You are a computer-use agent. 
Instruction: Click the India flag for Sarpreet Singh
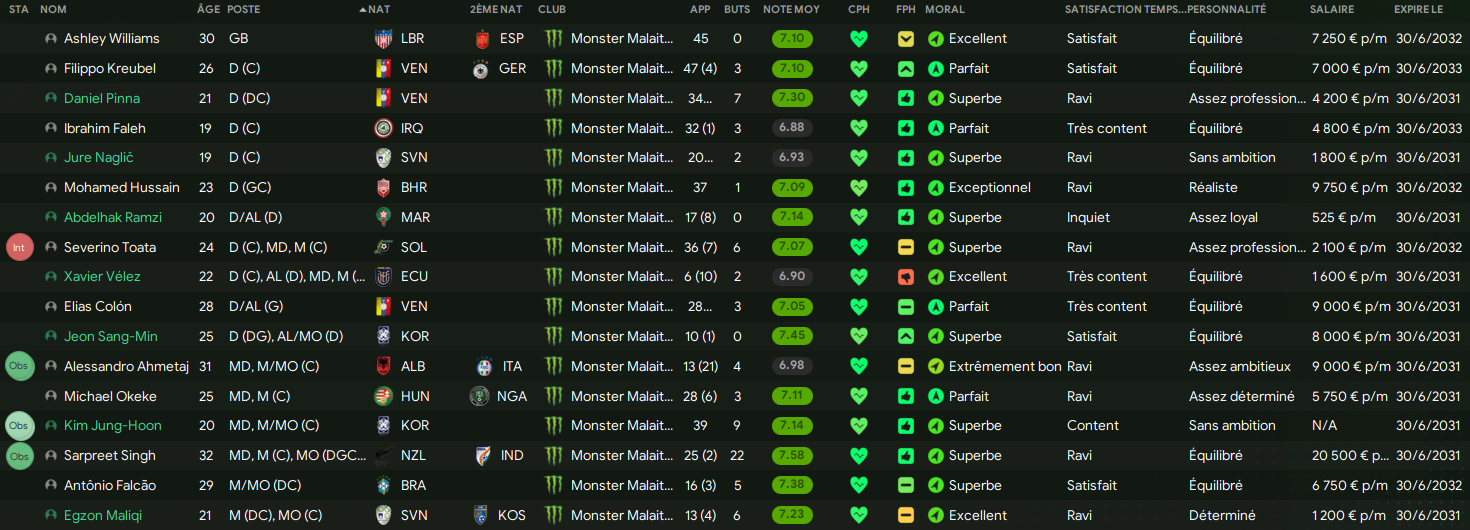point(482,455)
